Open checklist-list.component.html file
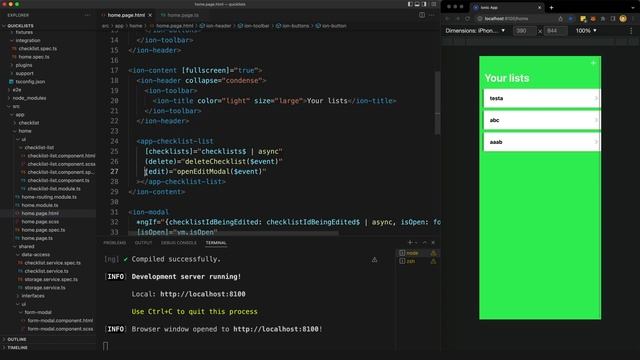This screenshot has height=360, width=640. pyautogui.click(x=61, y=156)
